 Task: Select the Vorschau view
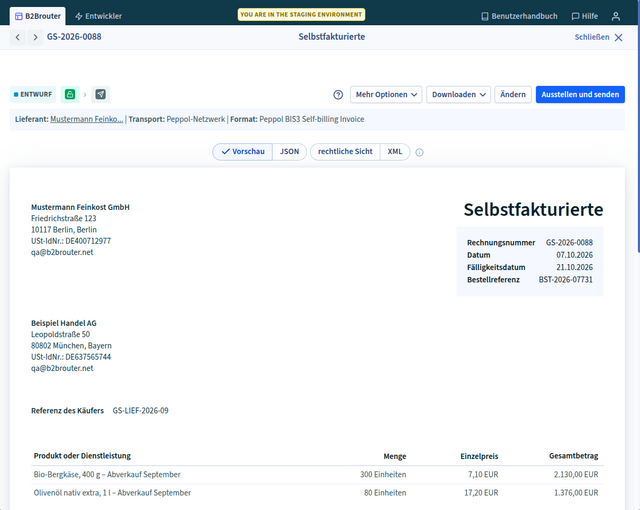point(242,152)
